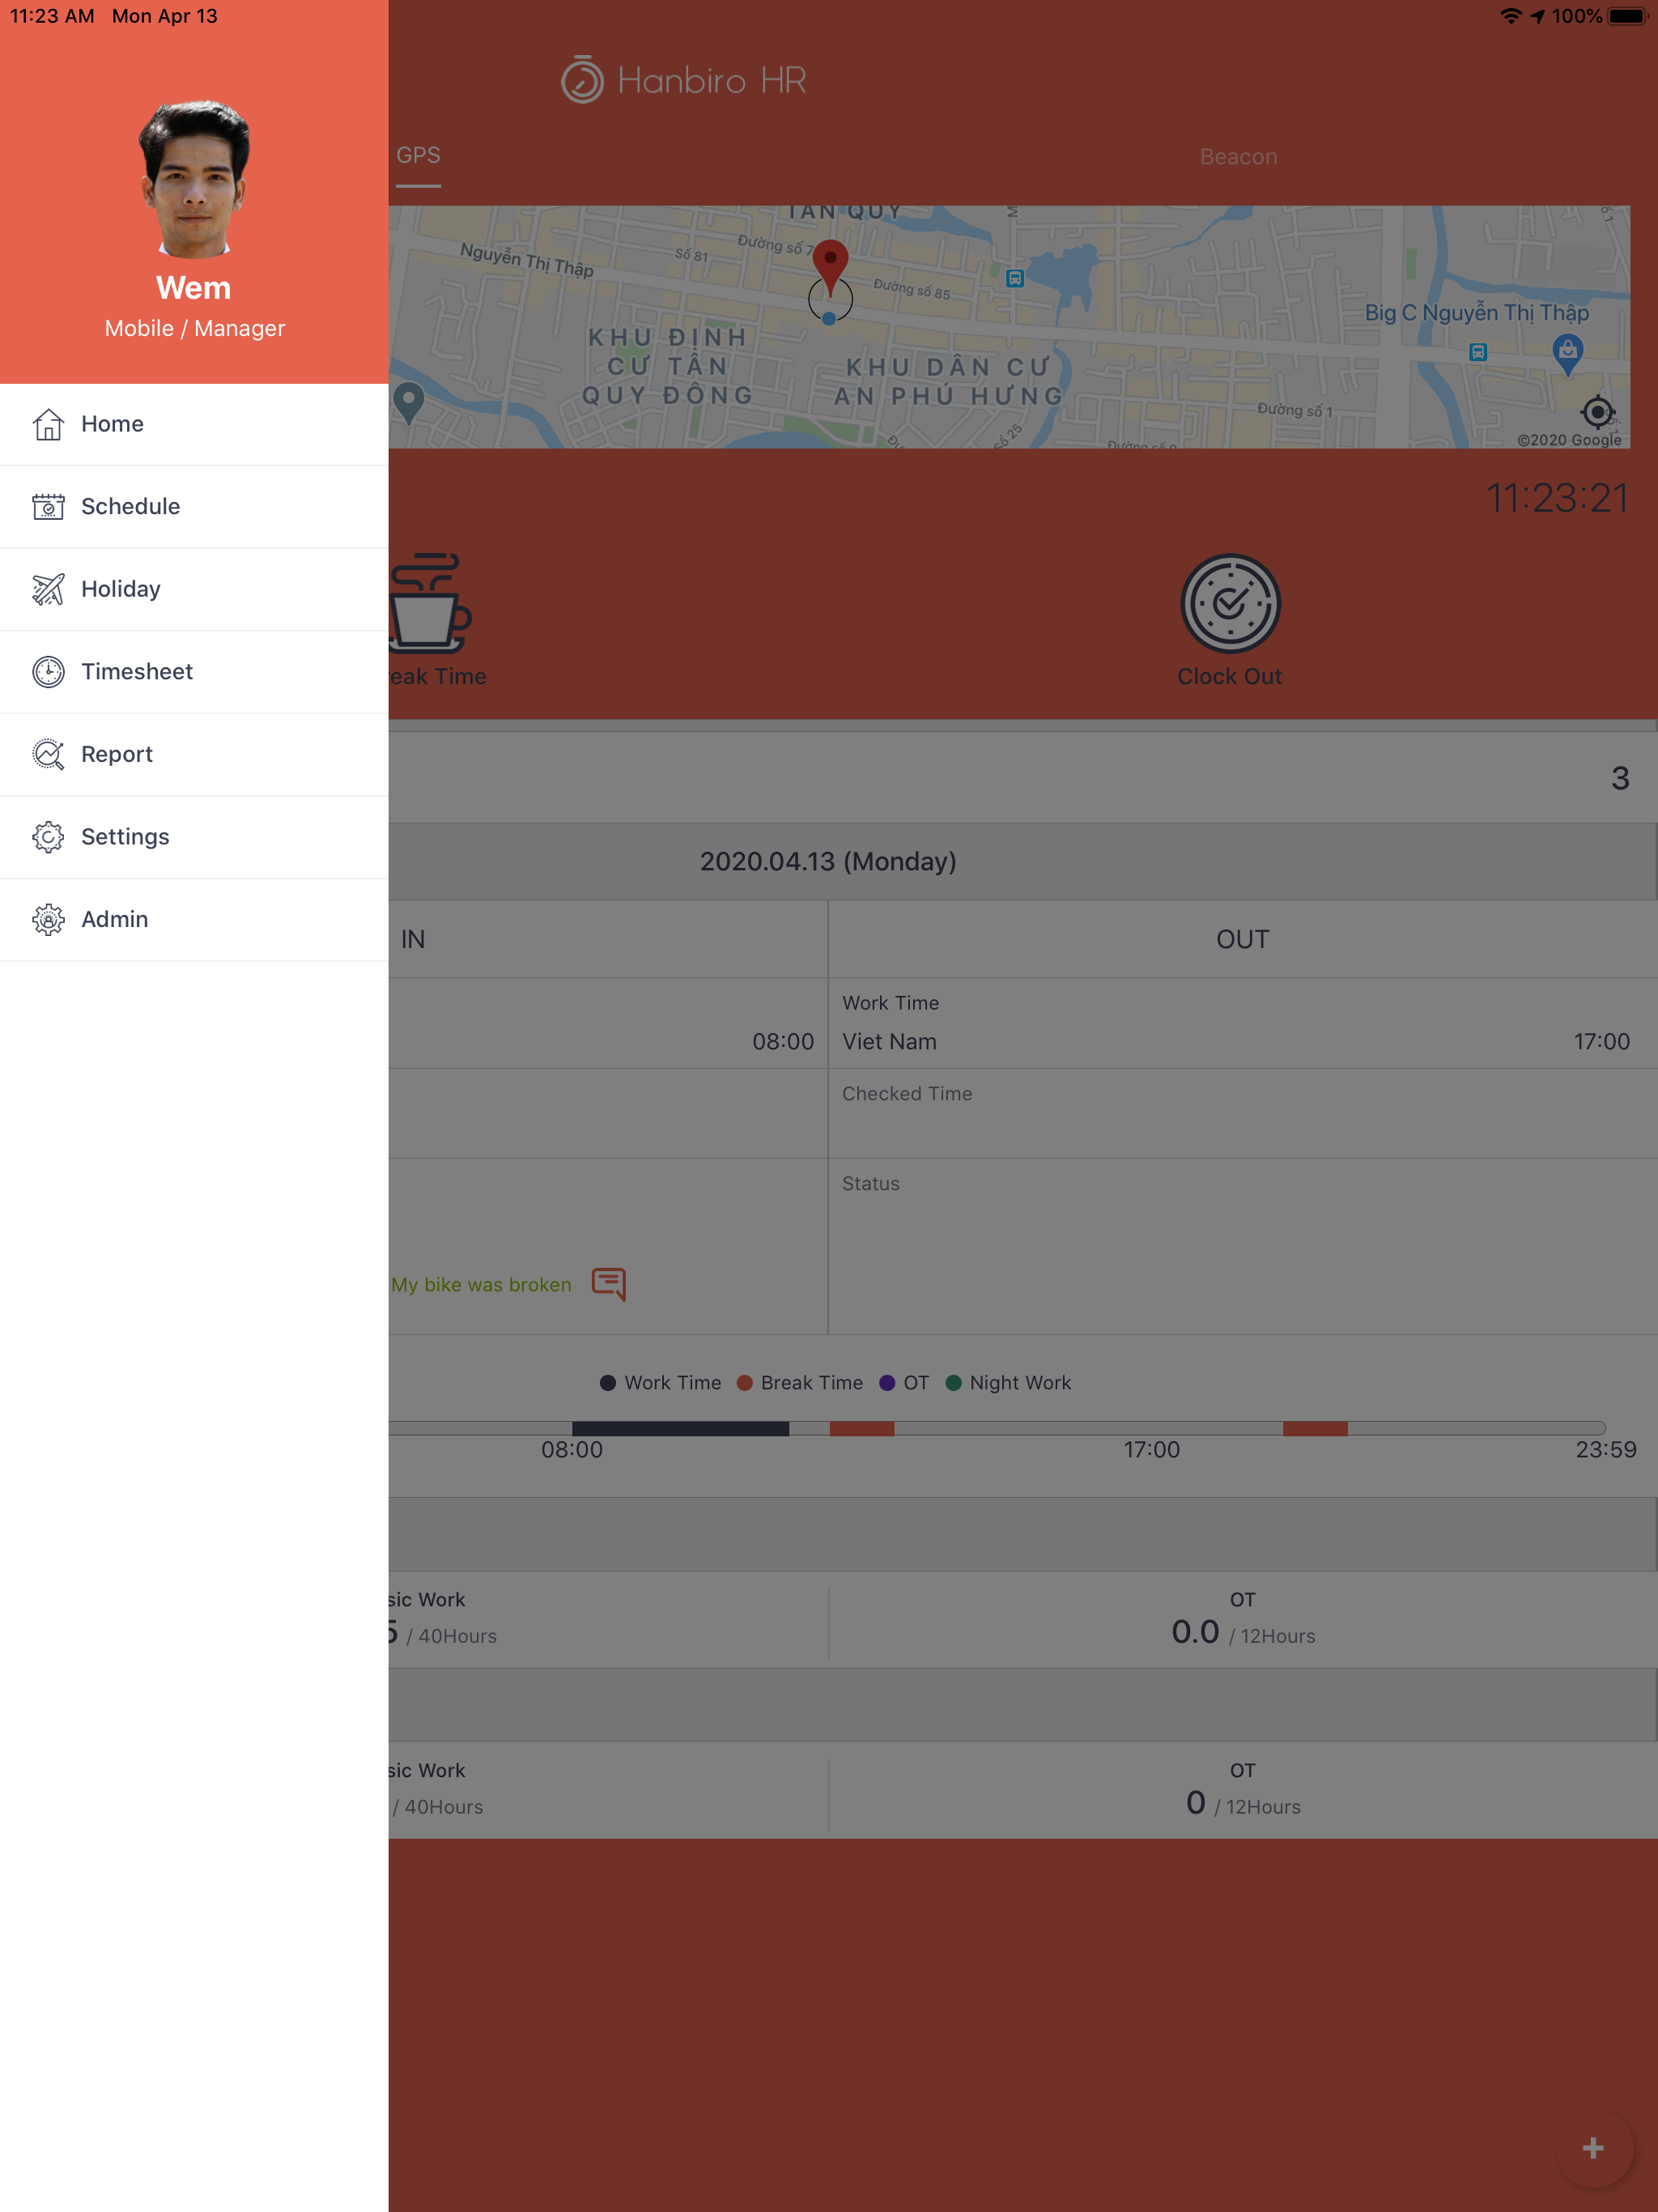Viewport: 1658px width, 2212px height.
Task: Tap the Status row under OUT
Action: (x=1243, y=1247)
